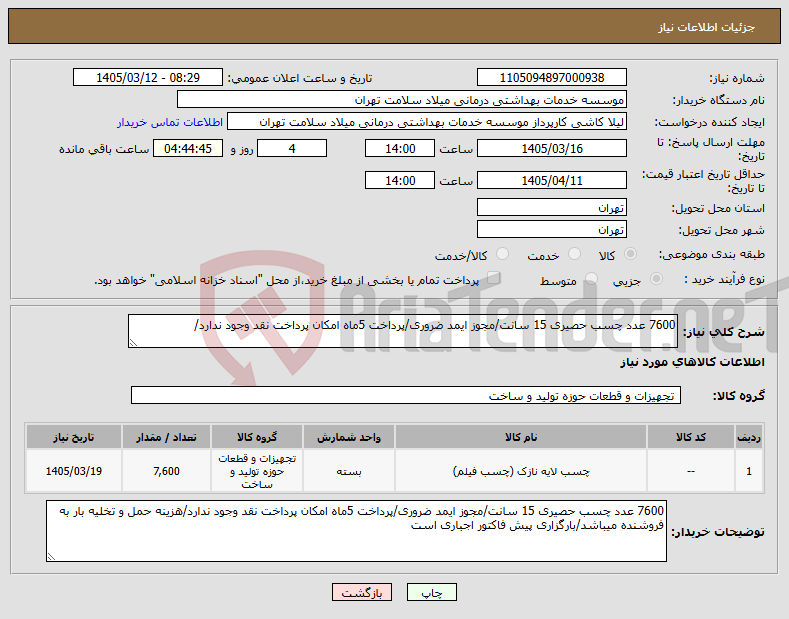Click the شهر محل تحویل field
Screen dimensions: 789x619
tap(551, 229)
